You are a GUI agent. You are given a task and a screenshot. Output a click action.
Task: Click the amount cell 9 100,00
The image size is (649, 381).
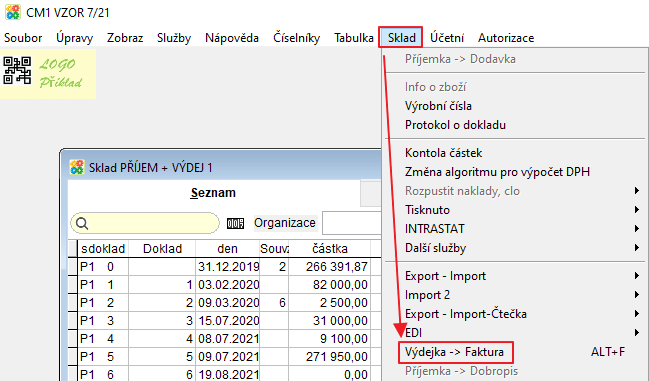click(329, 339)
